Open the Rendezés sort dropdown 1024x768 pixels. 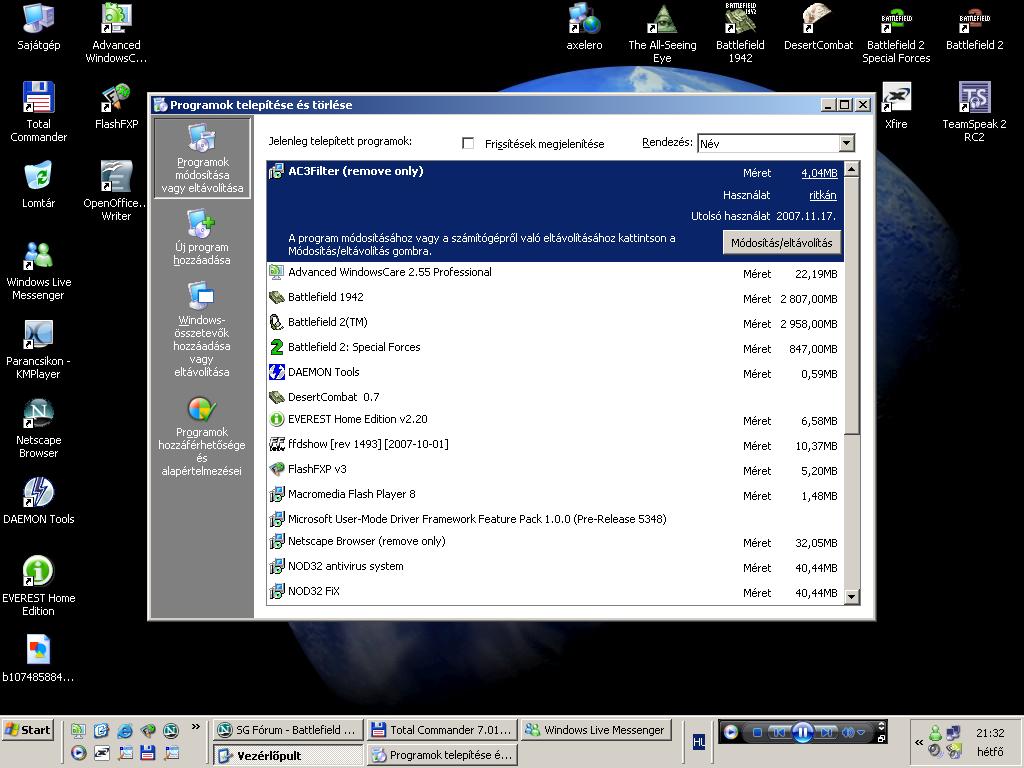pos(846,143)
